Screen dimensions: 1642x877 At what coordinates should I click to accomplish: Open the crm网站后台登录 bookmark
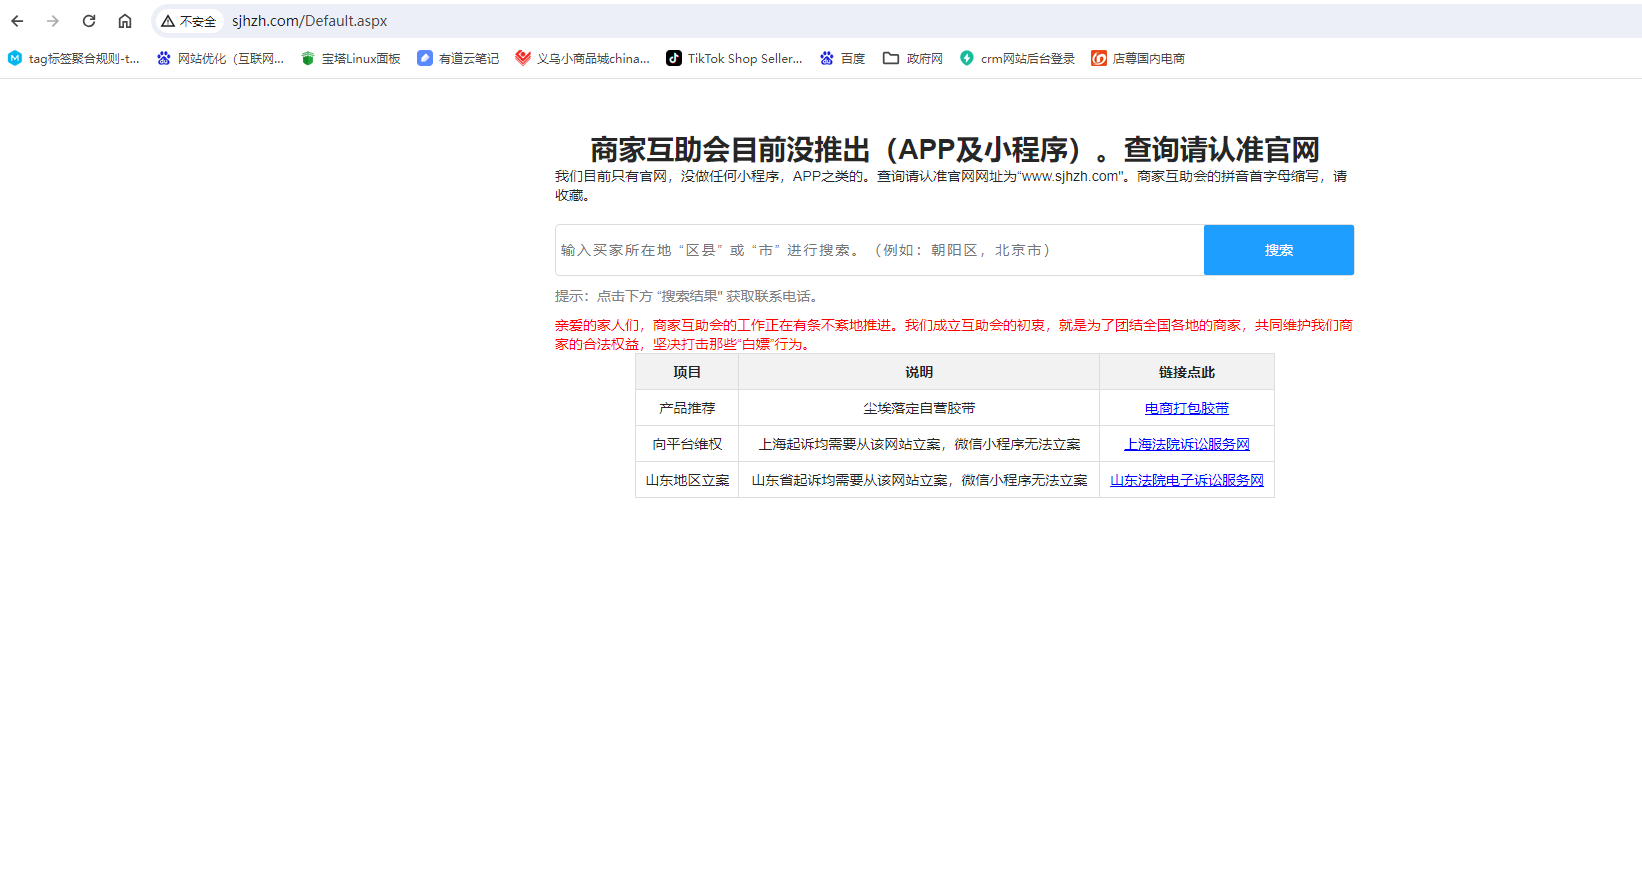click(1017, 58)
